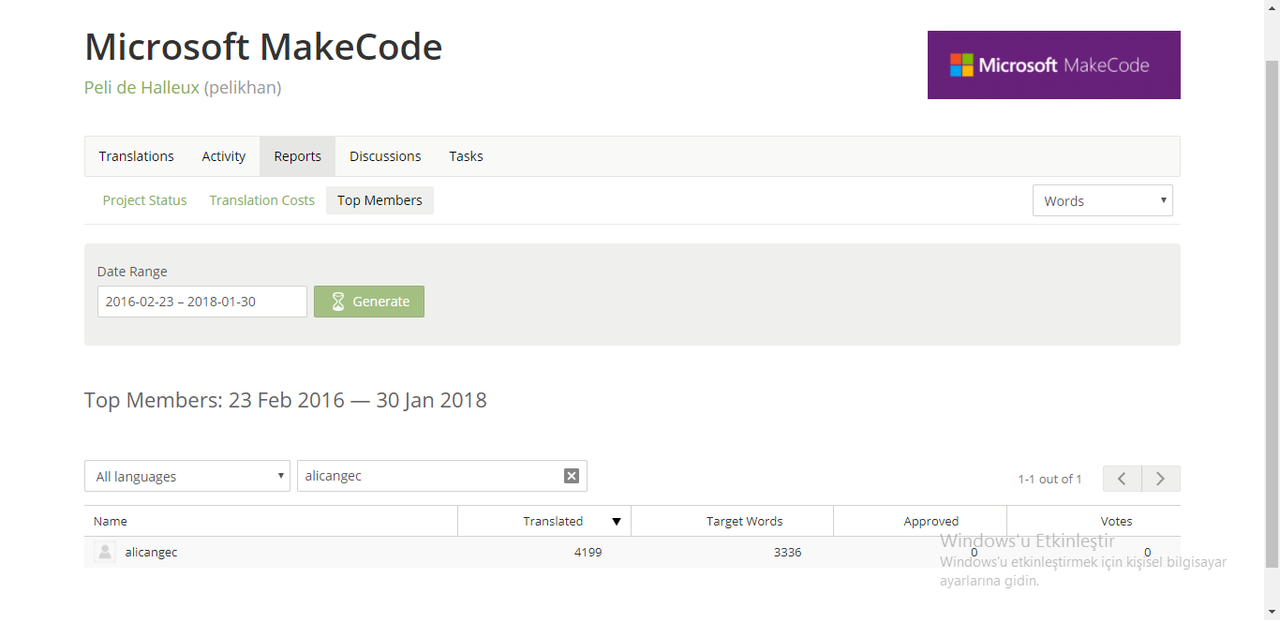Click the Microsoft MakeCode logo banner
Viewport: 1280px width, 620px height.
pos(1054,65)
